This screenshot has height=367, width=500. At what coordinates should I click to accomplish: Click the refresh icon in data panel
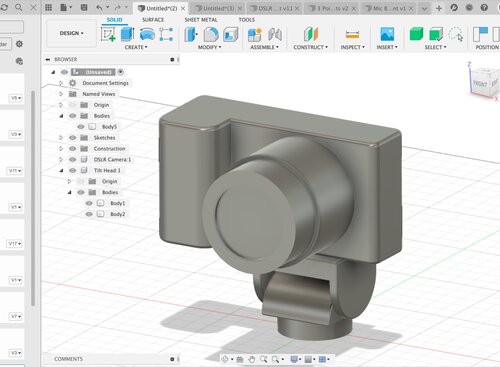click(4, 7)
